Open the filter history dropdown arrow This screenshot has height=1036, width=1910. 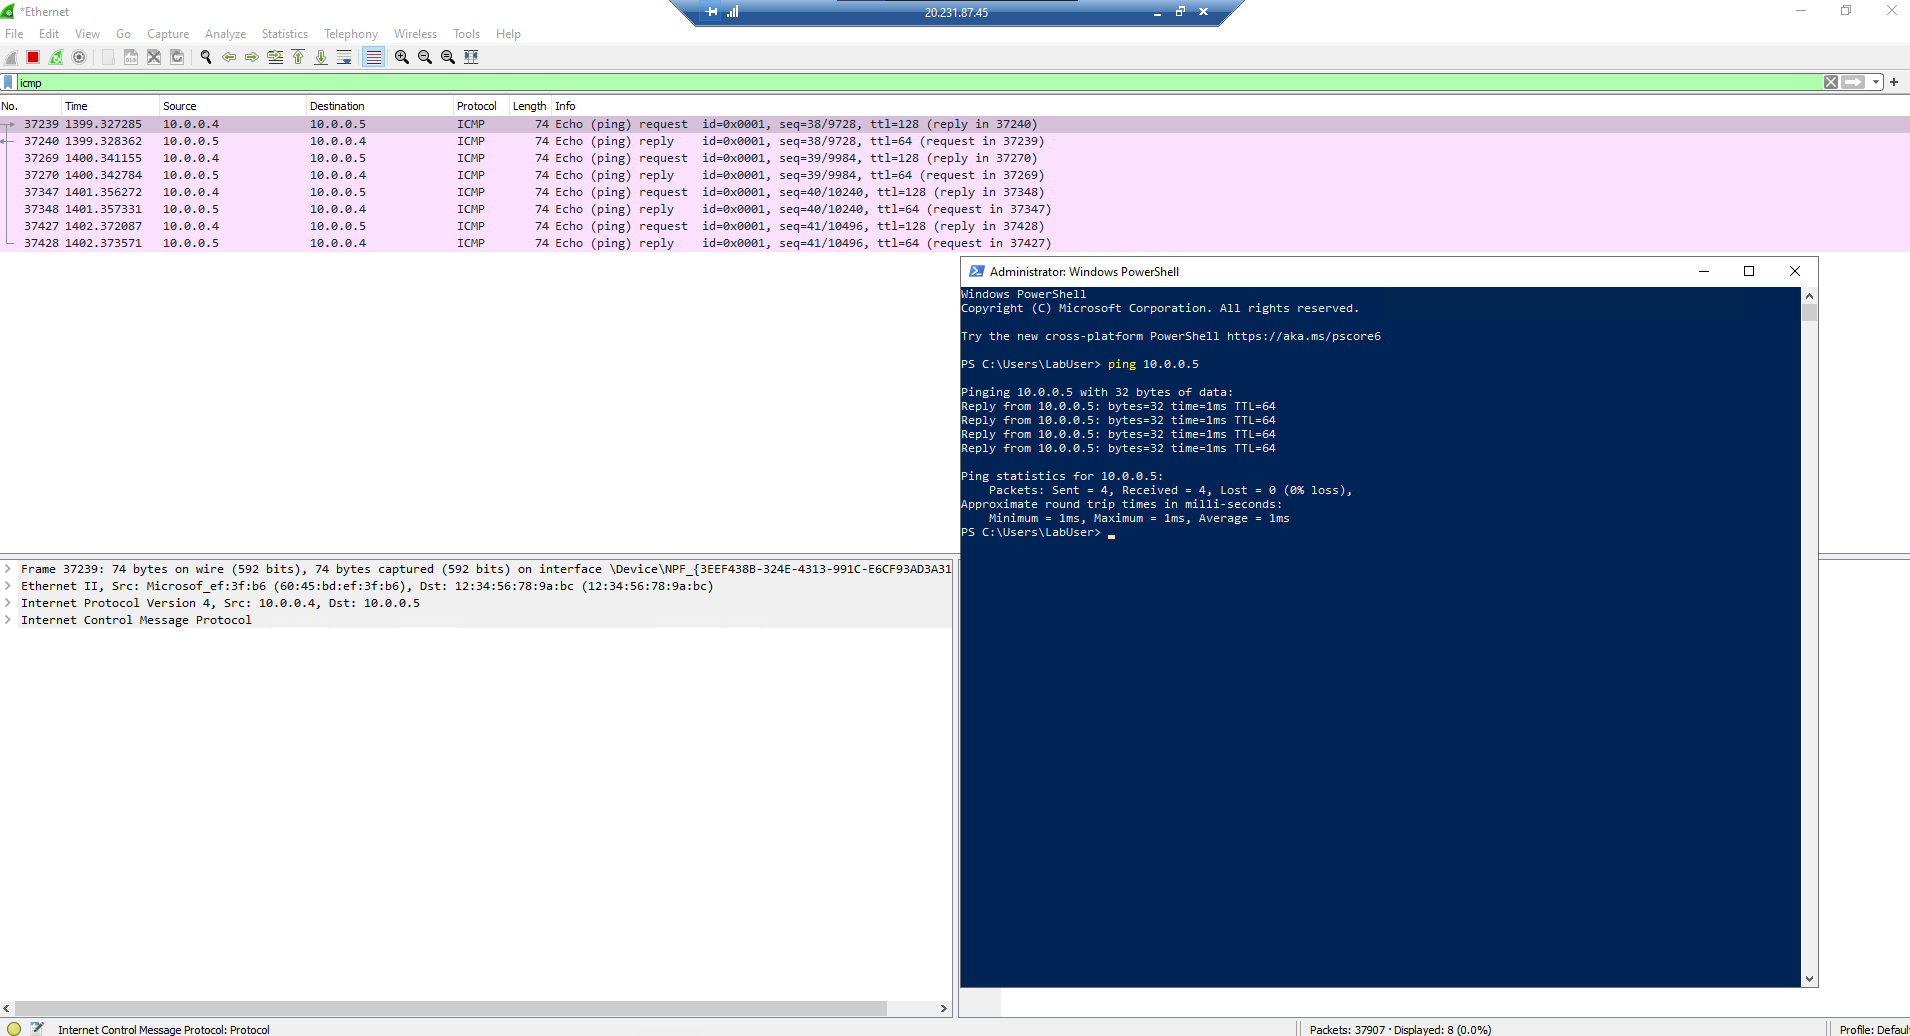(x=1875, y=82)
